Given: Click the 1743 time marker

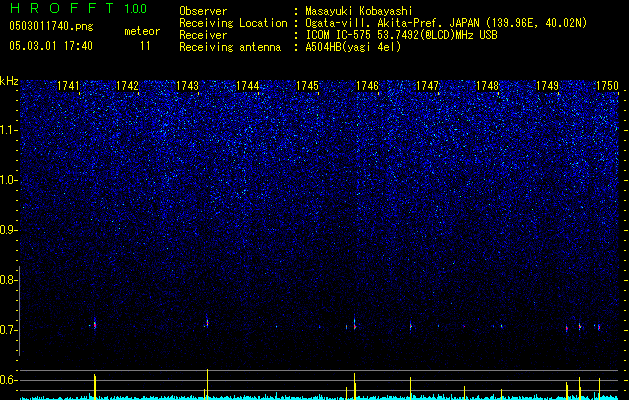Looking at the screenshot, I should click(x=187, y=86).
